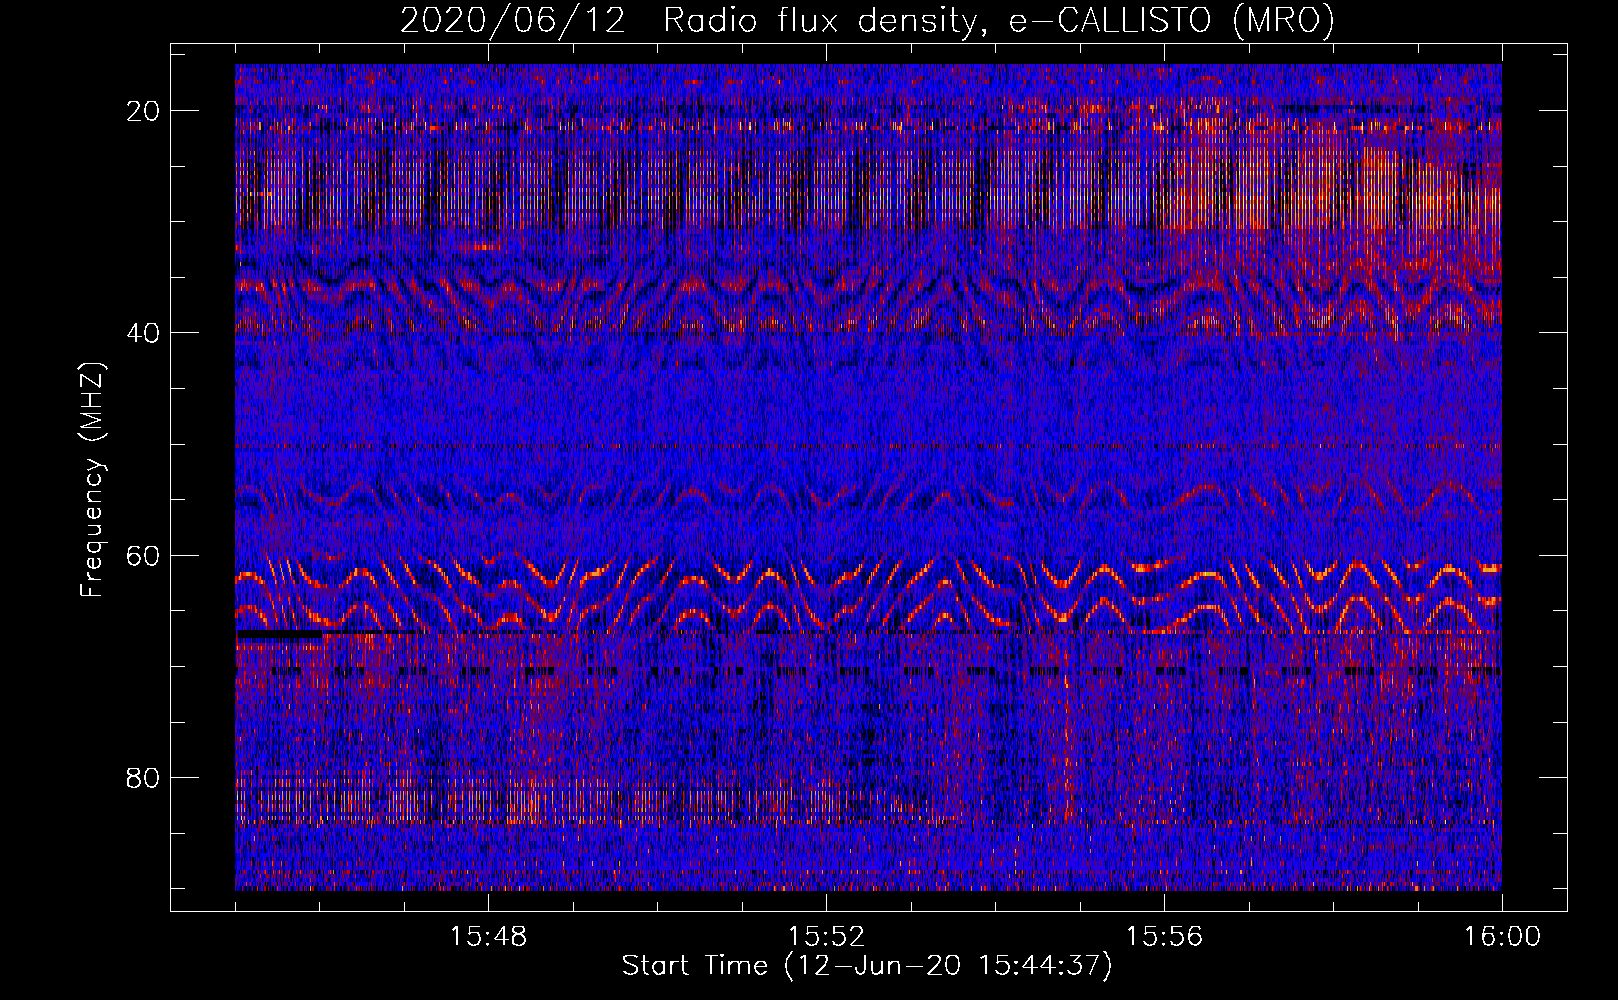Click the date '2020/06/12' in the title
The width and height of the screenshot is (1618, 1000).
513,21
